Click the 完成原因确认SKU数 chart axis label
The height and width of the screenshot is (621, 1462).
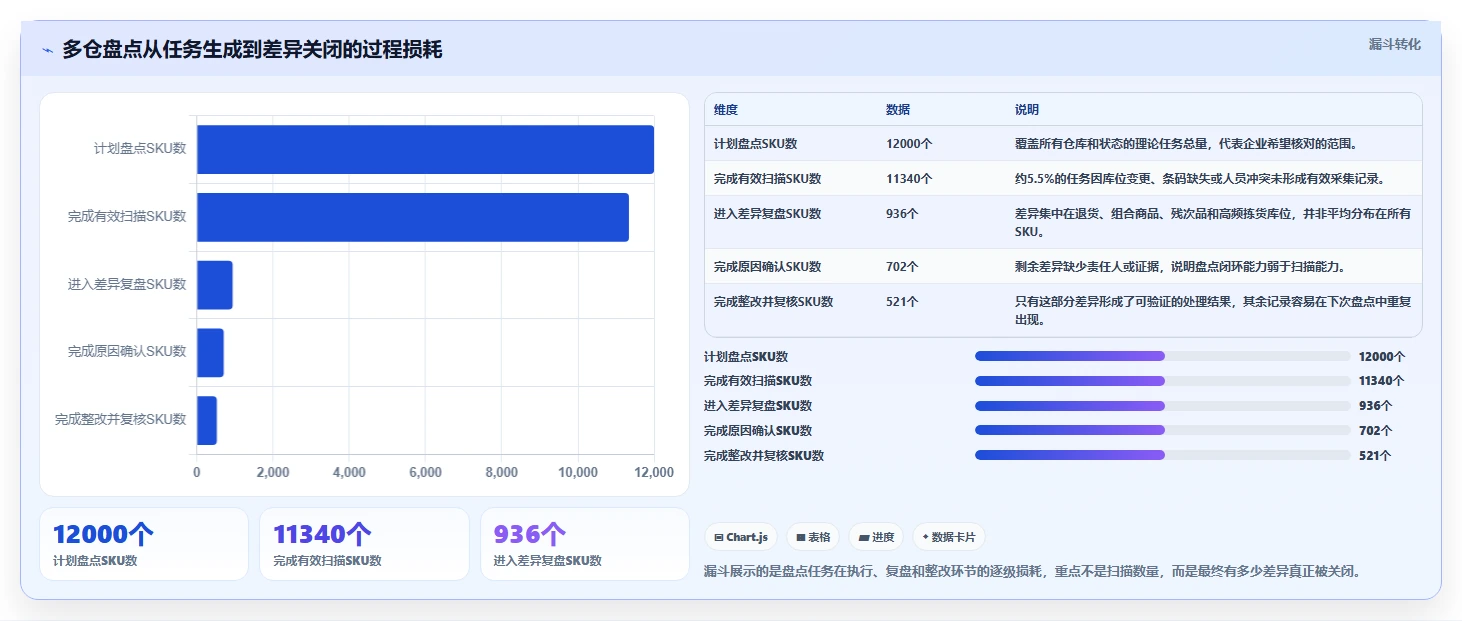pos(127,352)
